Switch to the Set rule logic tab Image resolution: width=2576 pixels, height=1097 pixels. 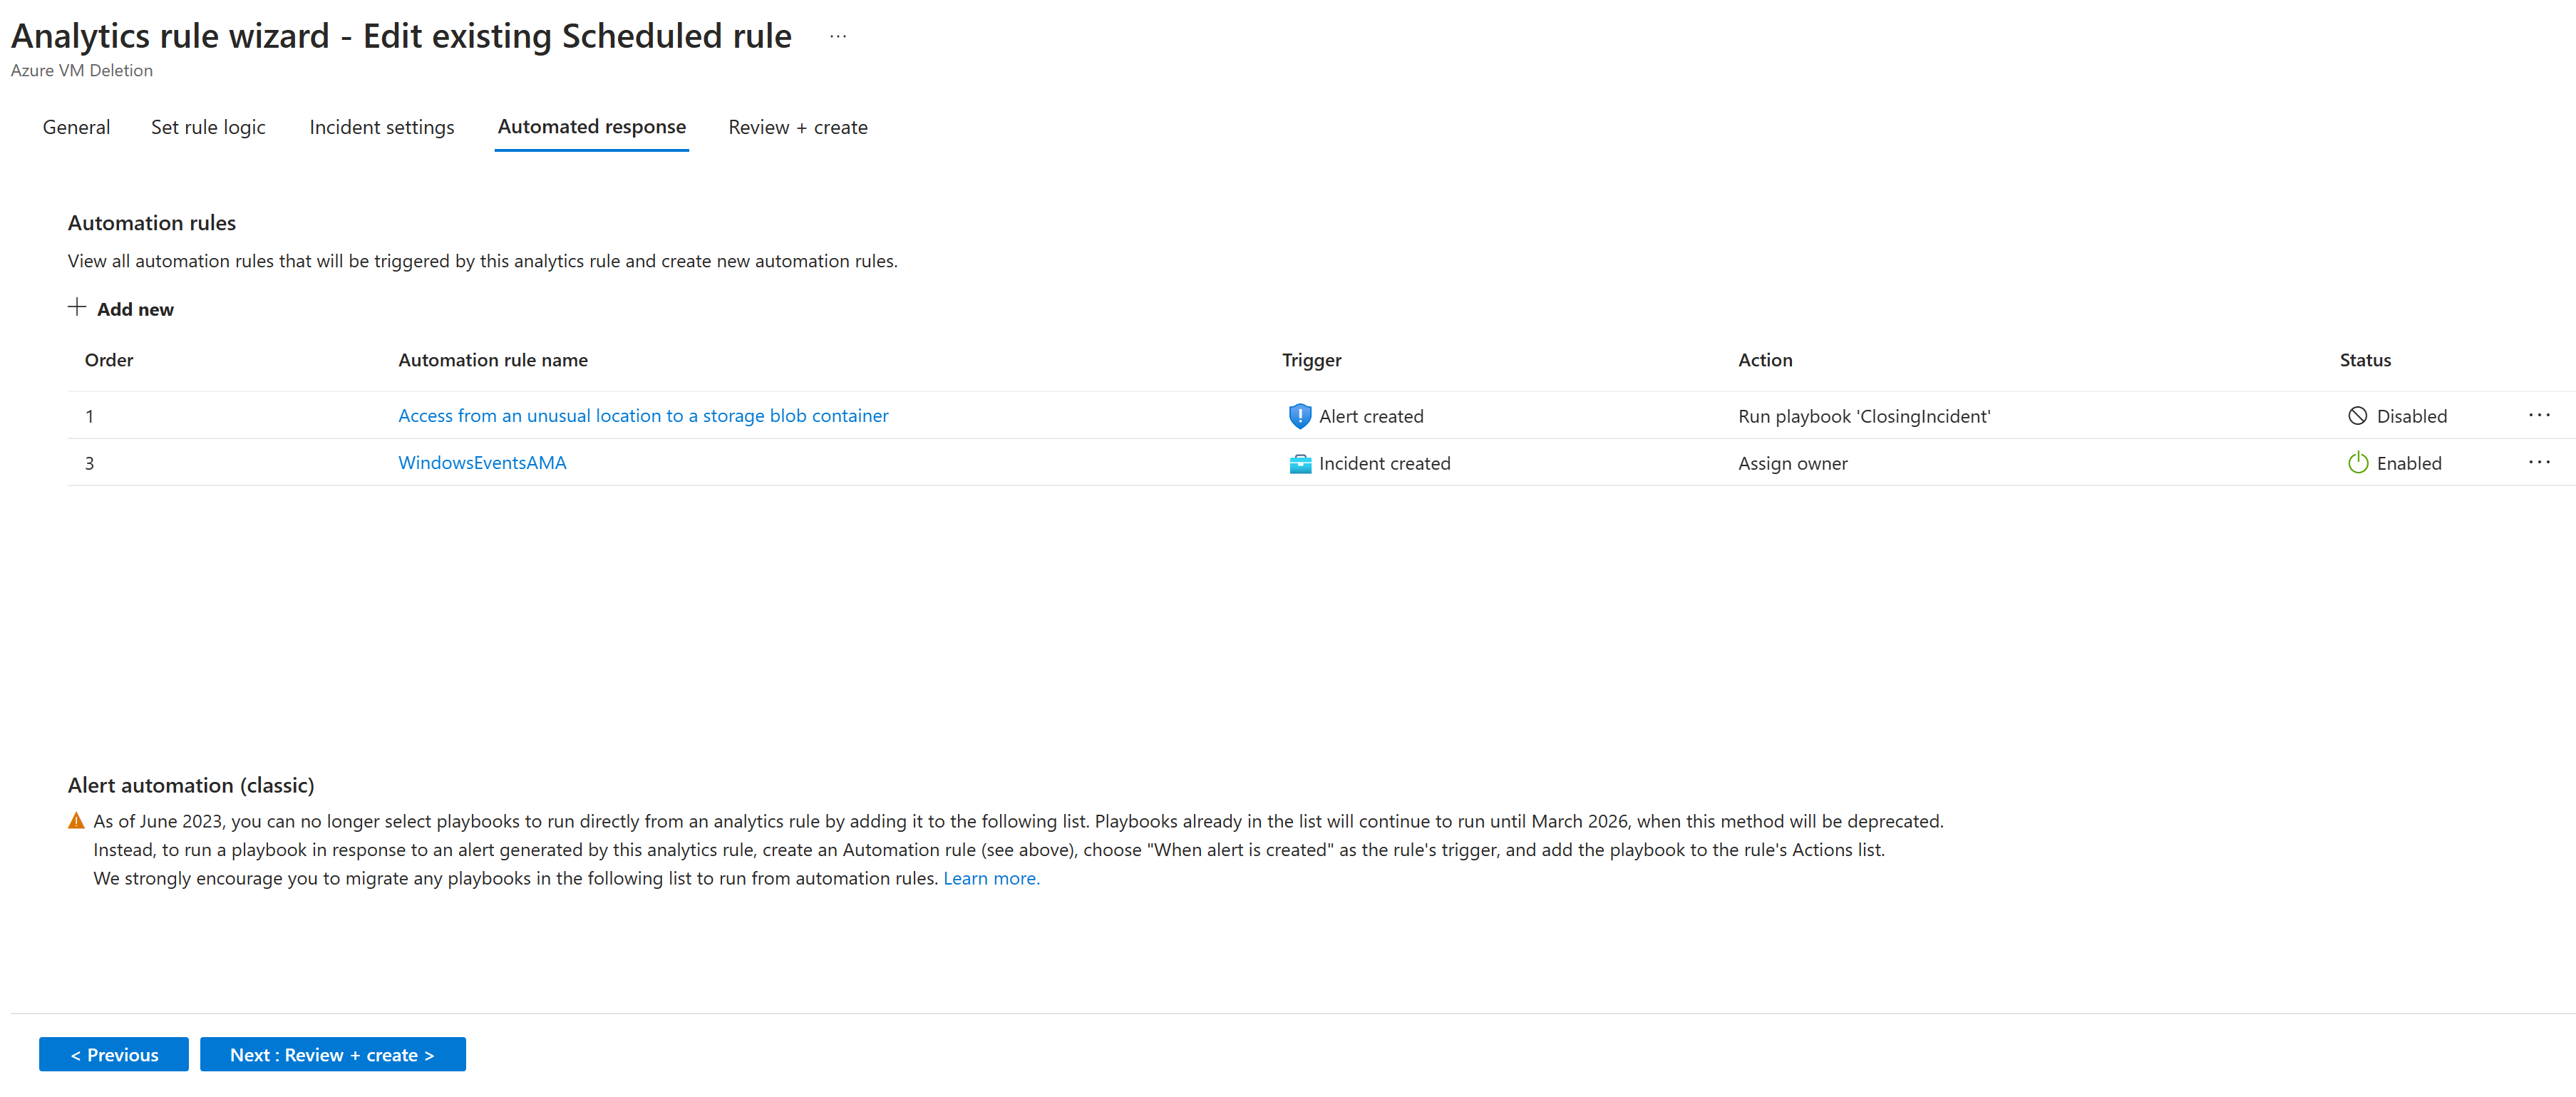208,127
